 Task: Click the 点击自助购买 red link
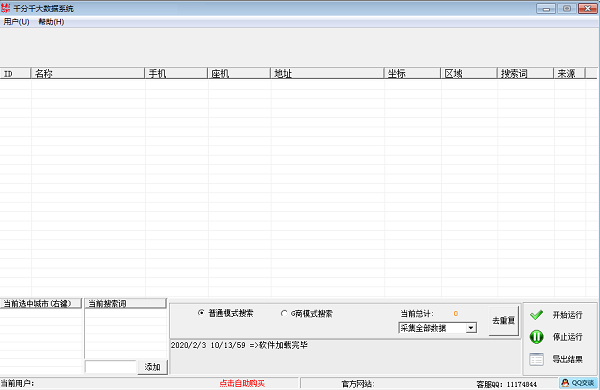(x=242, y=383)
